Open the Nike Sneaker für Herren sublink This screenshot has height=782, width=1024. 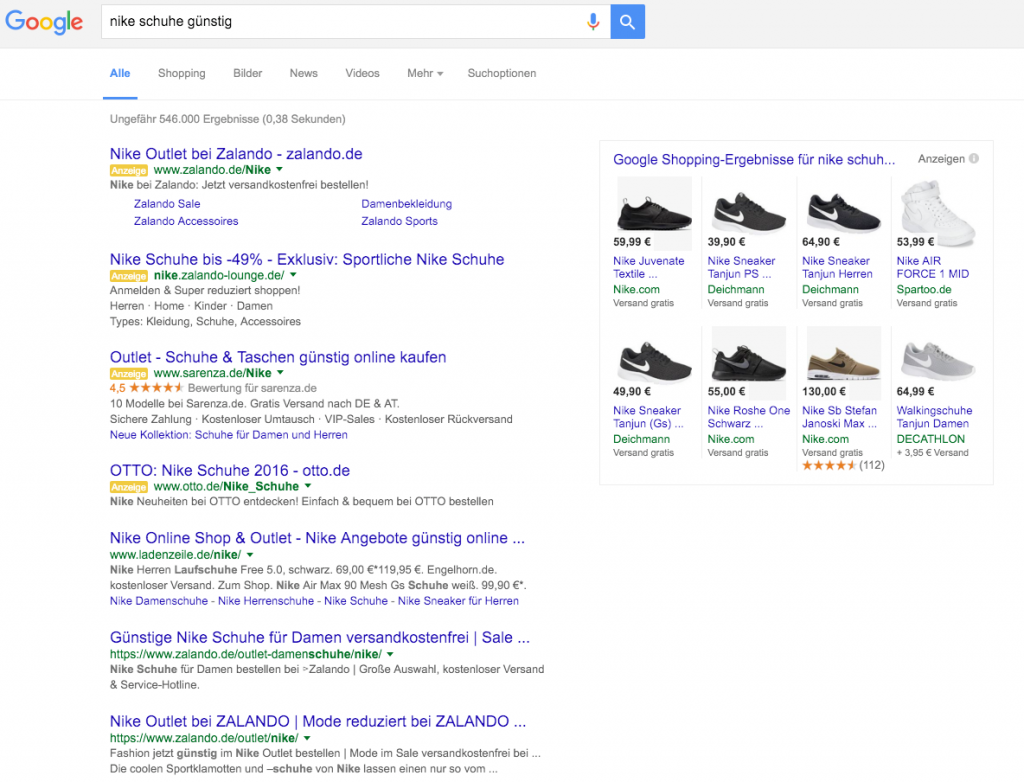[458, 601]
